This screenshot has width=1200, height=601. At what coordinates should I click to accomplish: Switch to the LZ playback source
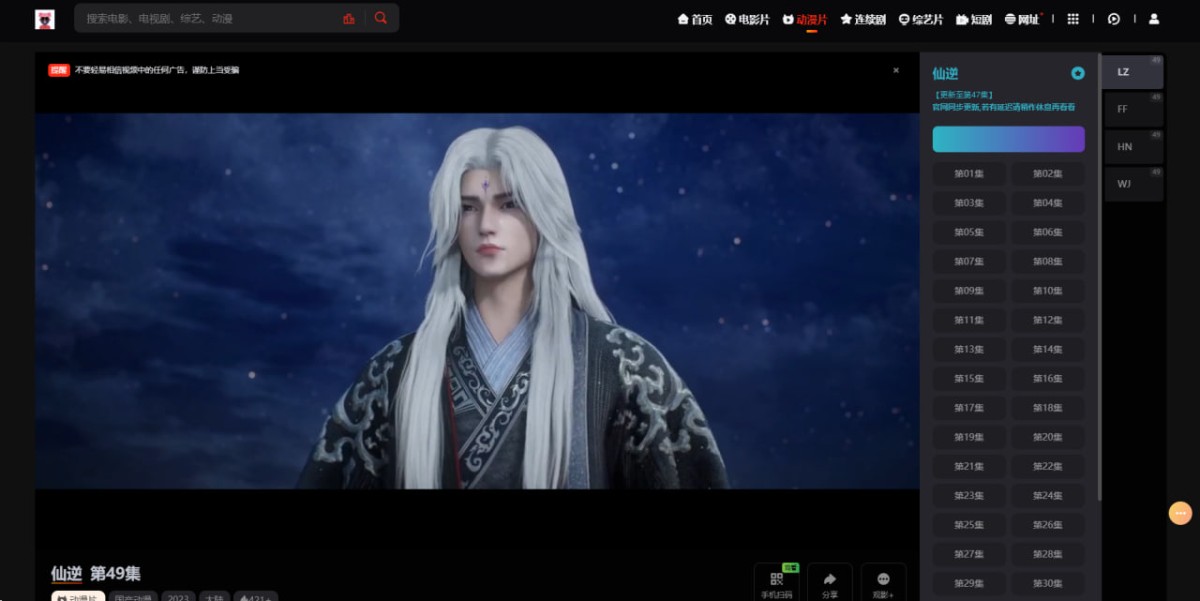tap(1133, 72)
